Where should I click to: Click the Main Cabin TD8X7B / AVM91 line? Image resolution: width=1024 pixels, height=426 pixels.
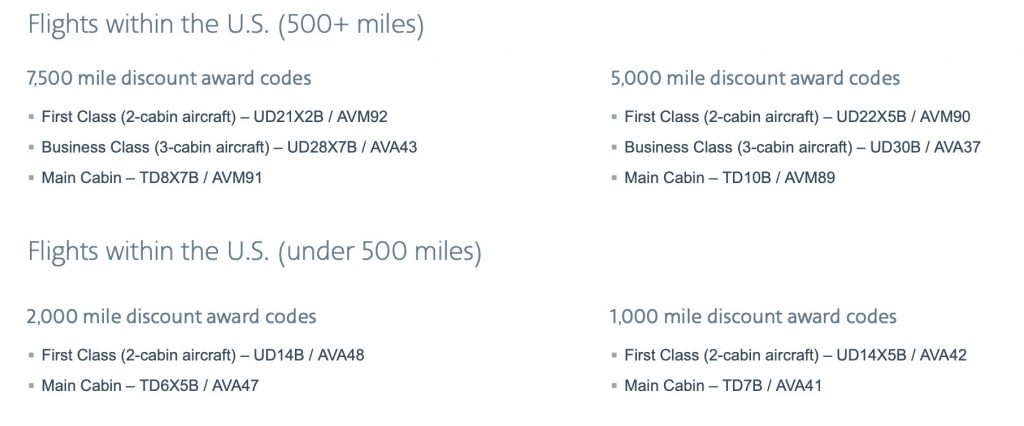click(x=152, y=177)
